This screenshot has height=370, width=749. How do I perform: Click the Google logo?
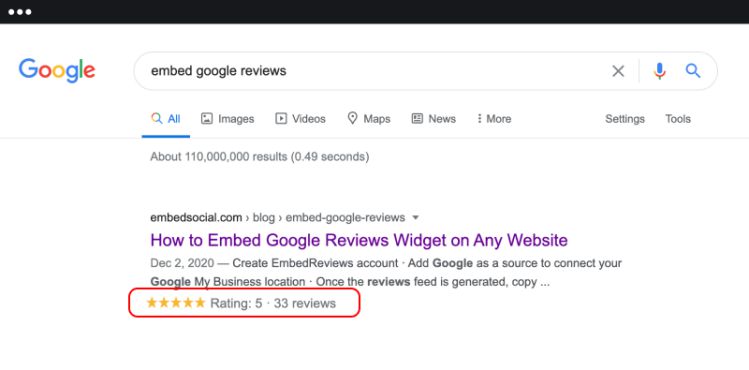pyautogui.click(x=57, y=71)
